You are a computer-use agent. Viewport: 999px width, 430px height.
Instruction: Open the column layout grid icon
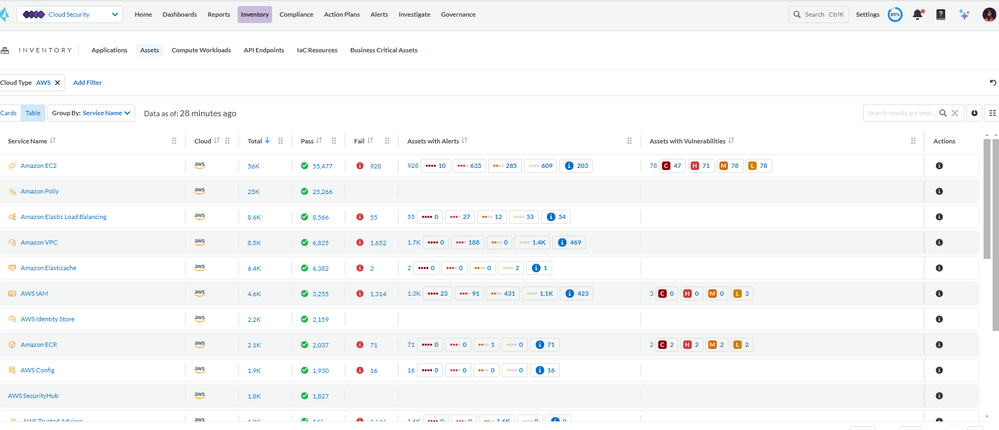992,114
